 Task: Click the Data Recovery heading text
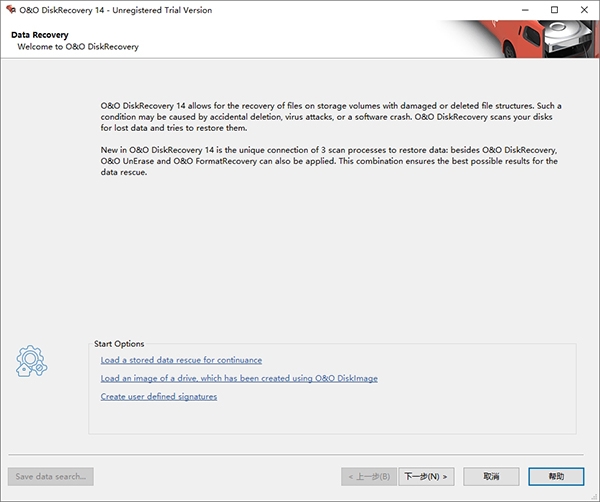coord(40,35)
